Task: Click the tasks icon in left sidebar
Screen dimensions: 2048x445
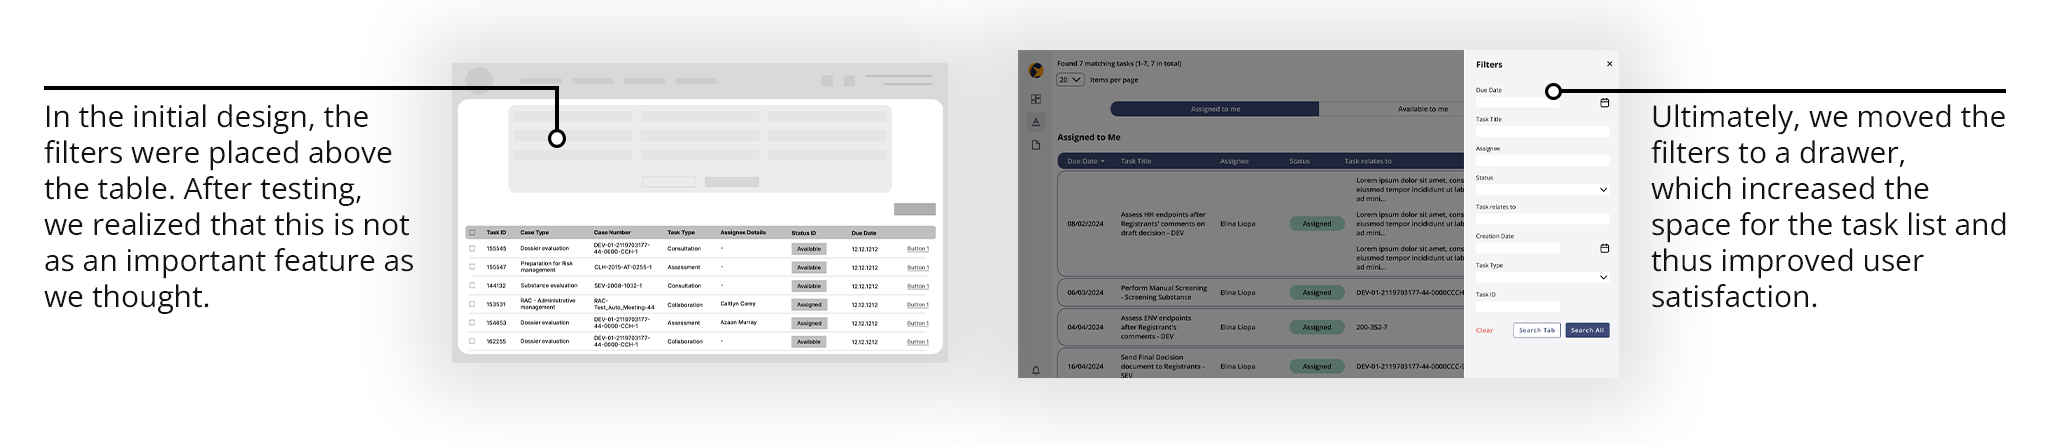Action: [1036, 122]
